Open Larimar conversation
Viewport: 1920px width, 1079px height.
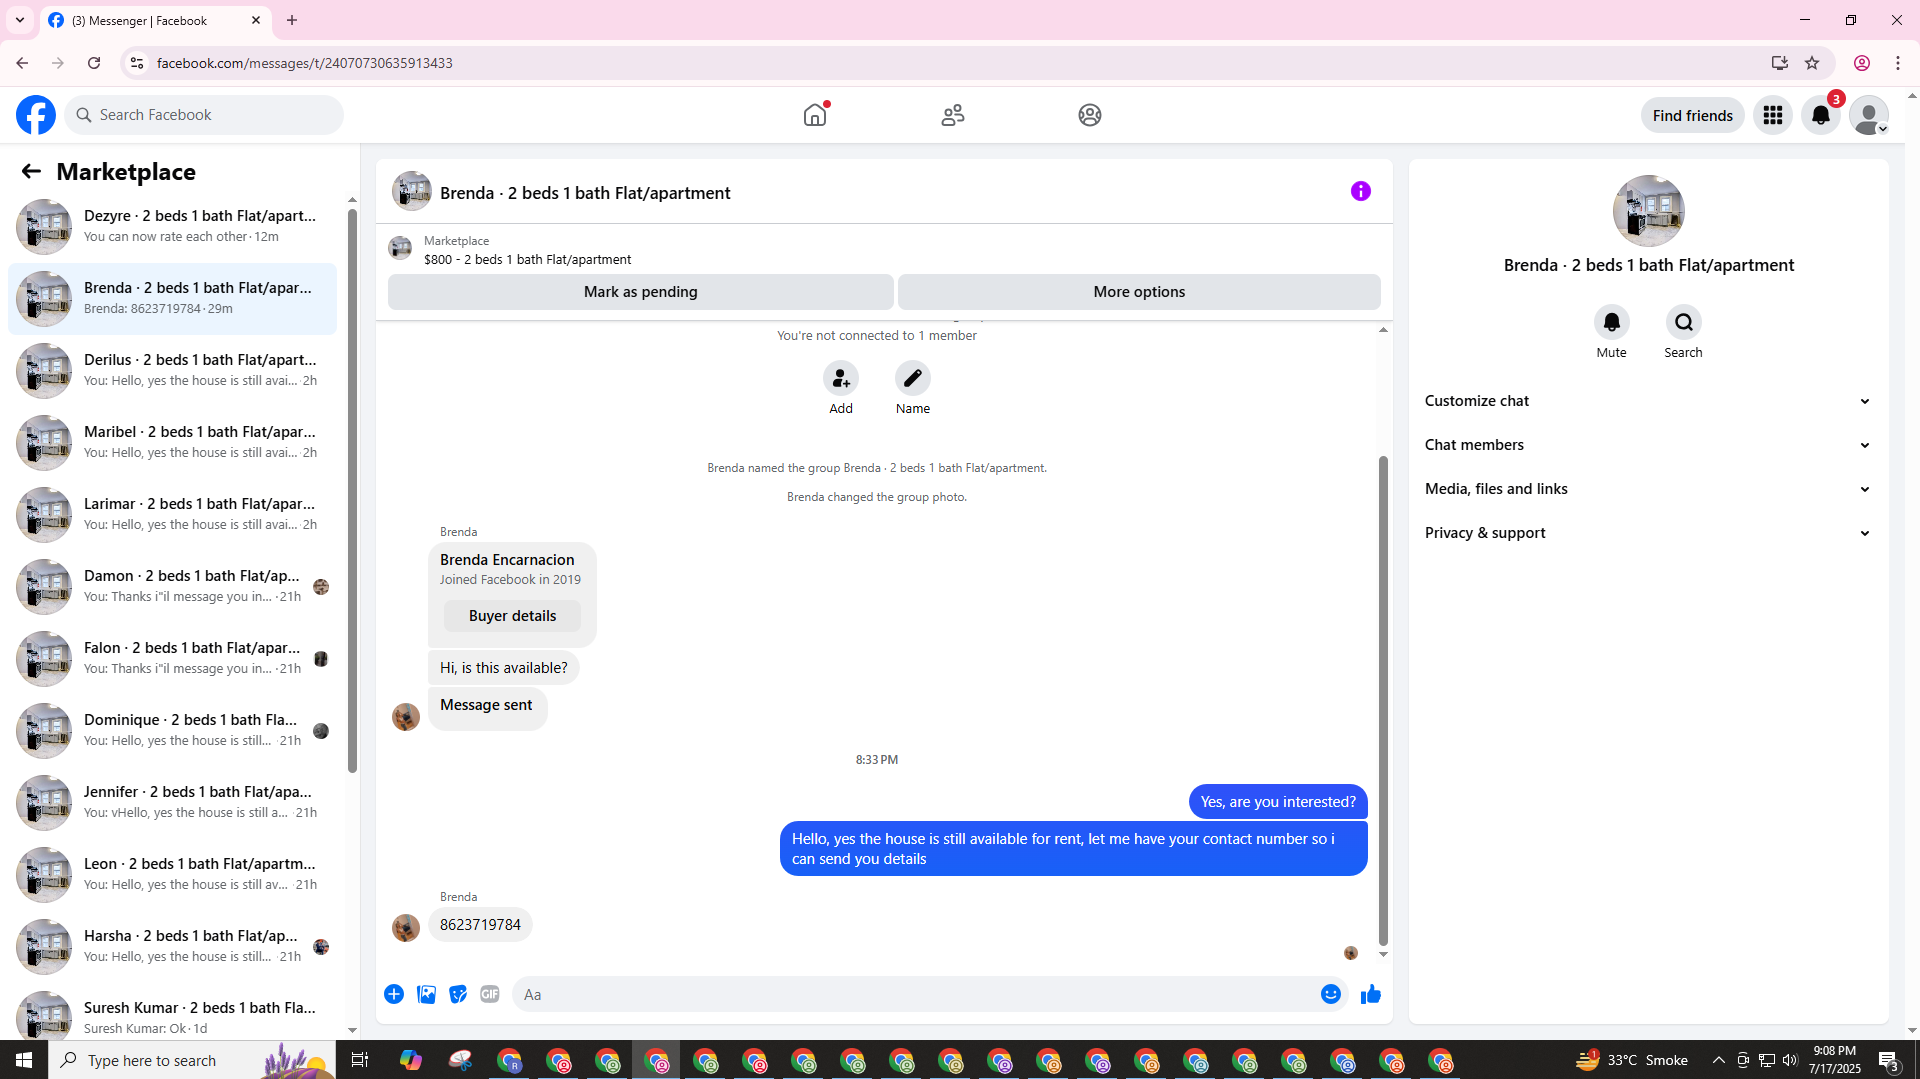tap(172, 515)
